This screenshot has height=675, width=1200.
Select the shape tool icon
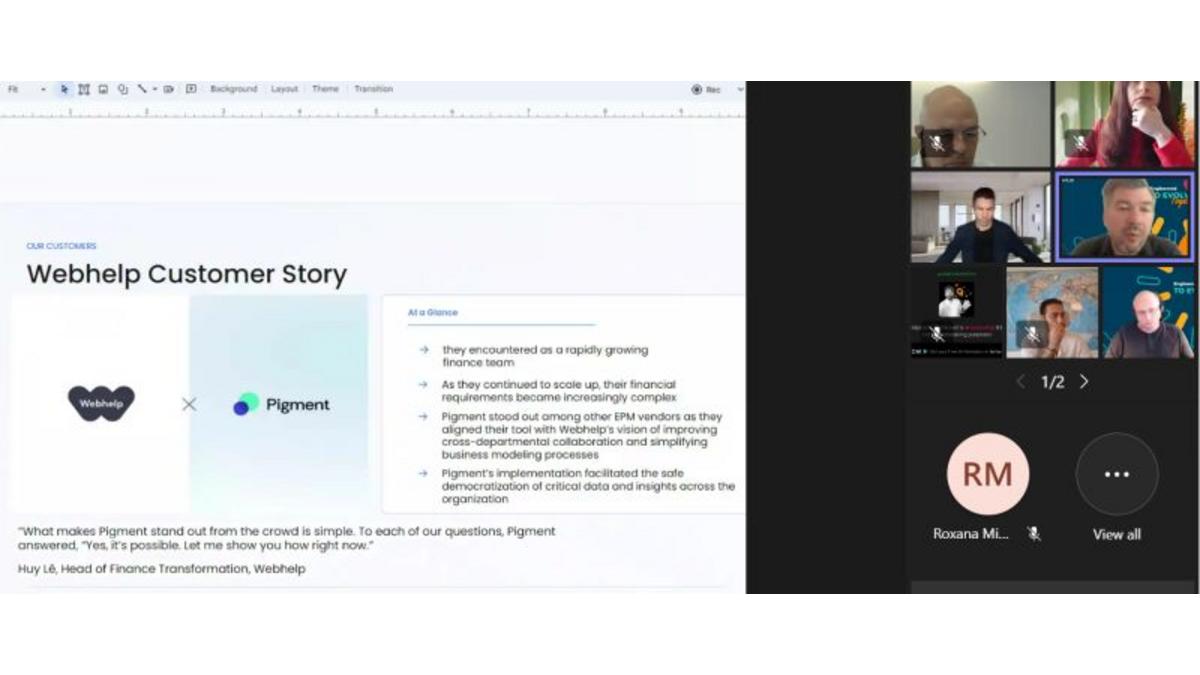pyautogui.click(x=123, y=89)
